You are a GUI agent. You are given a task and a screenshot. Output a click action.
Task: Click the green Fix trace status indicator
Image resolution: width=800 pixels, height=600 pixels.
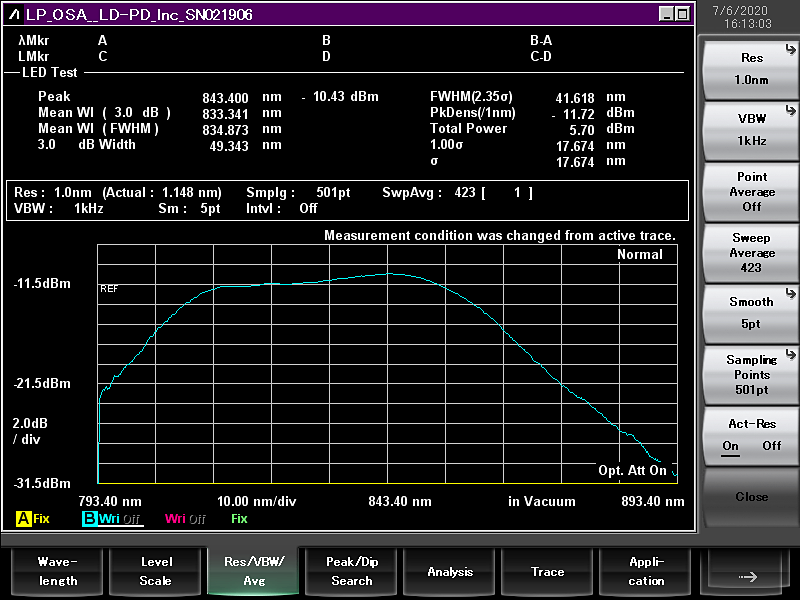click(239, 519)
